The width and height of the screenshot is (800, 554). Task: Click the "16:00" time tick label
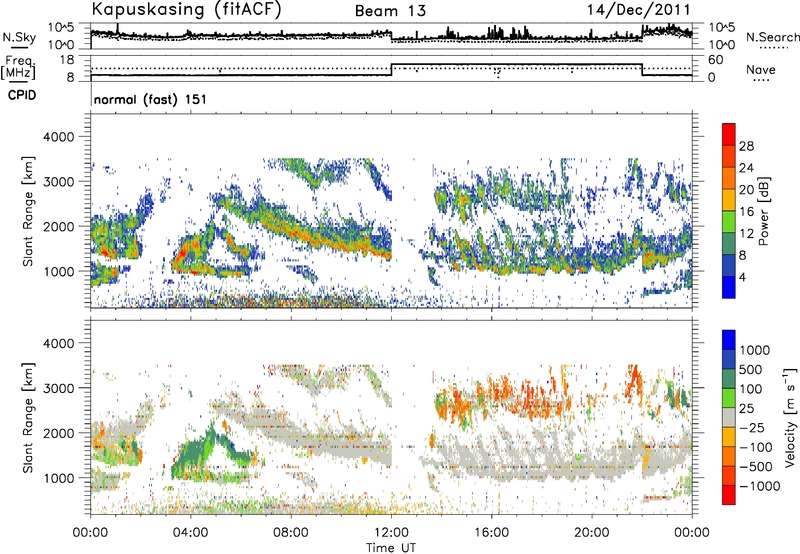click(491, 533)
